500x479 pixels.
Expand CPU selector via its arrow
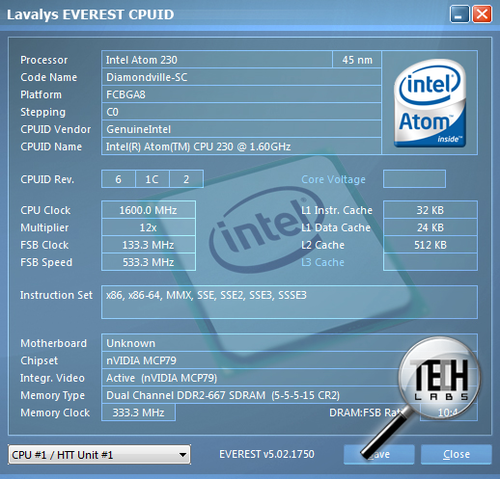point(182,455)
